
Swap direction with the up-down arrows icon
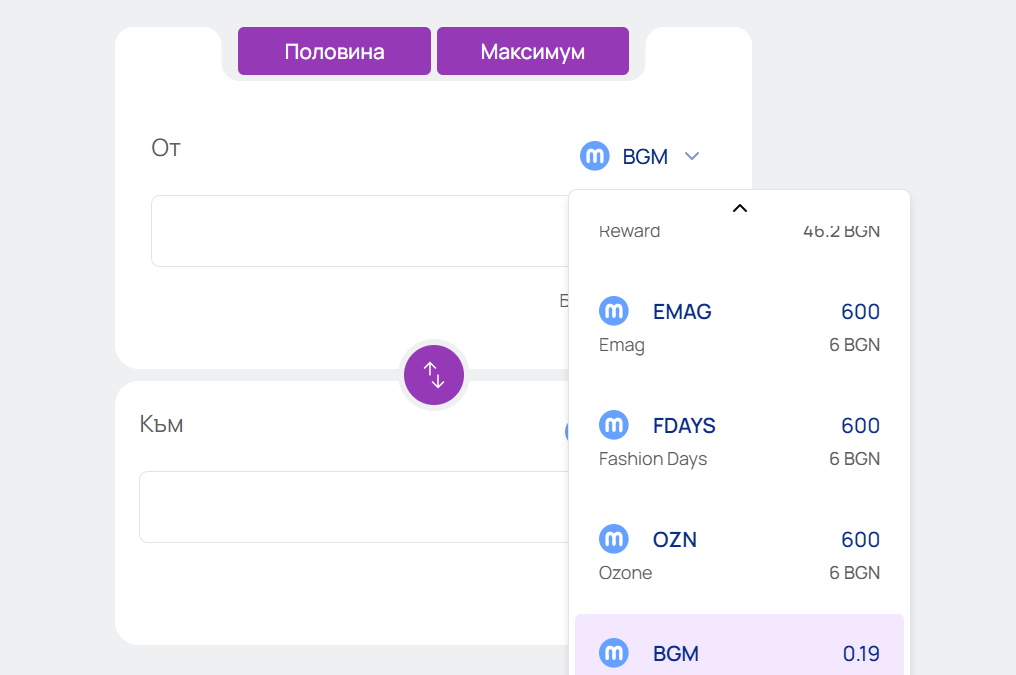[x=433, y=375]
